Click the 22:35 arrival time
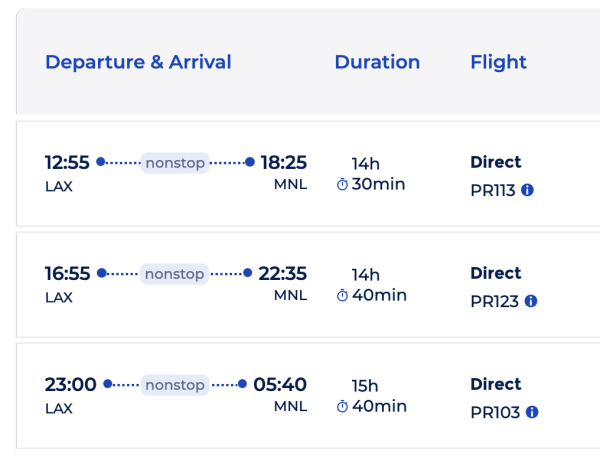The image size is (600, 456). pyautogui.click(x=283, y=274)
